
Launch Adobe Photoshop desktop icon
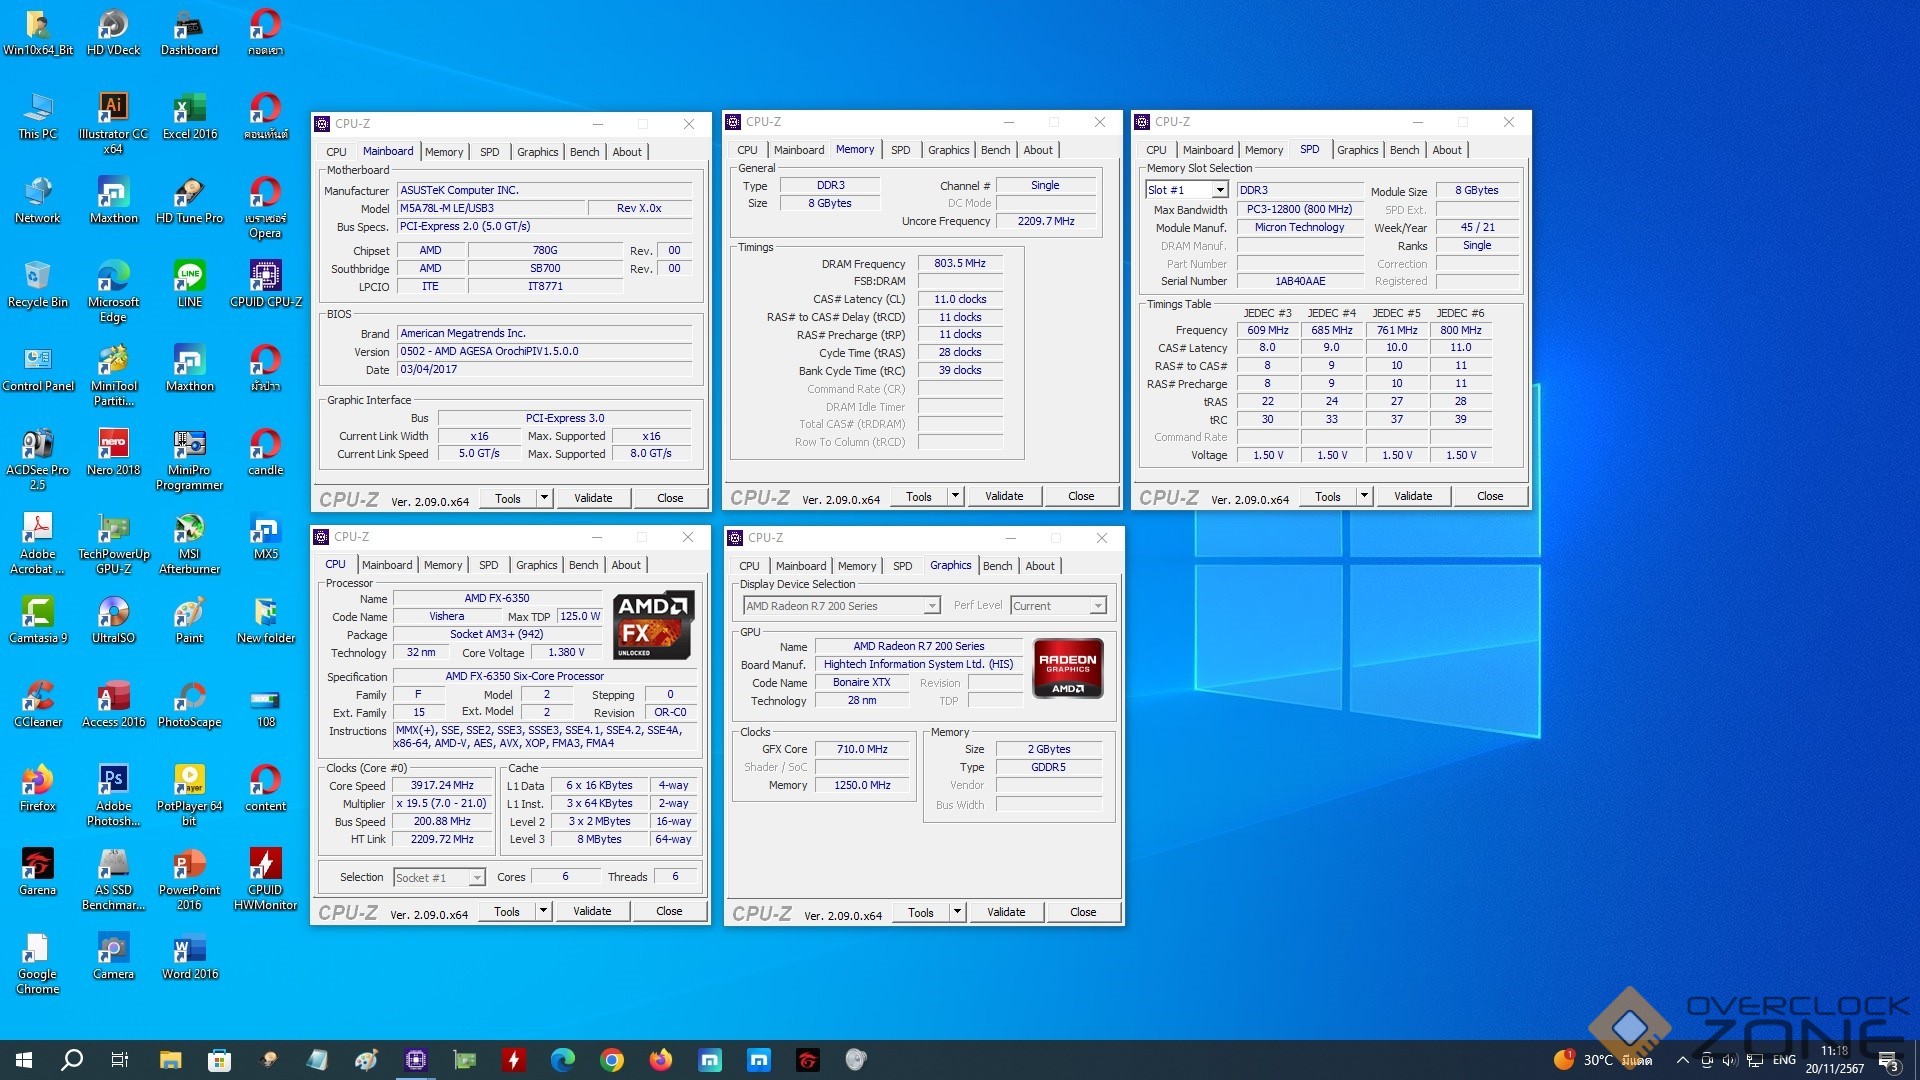tap(113, 796)
